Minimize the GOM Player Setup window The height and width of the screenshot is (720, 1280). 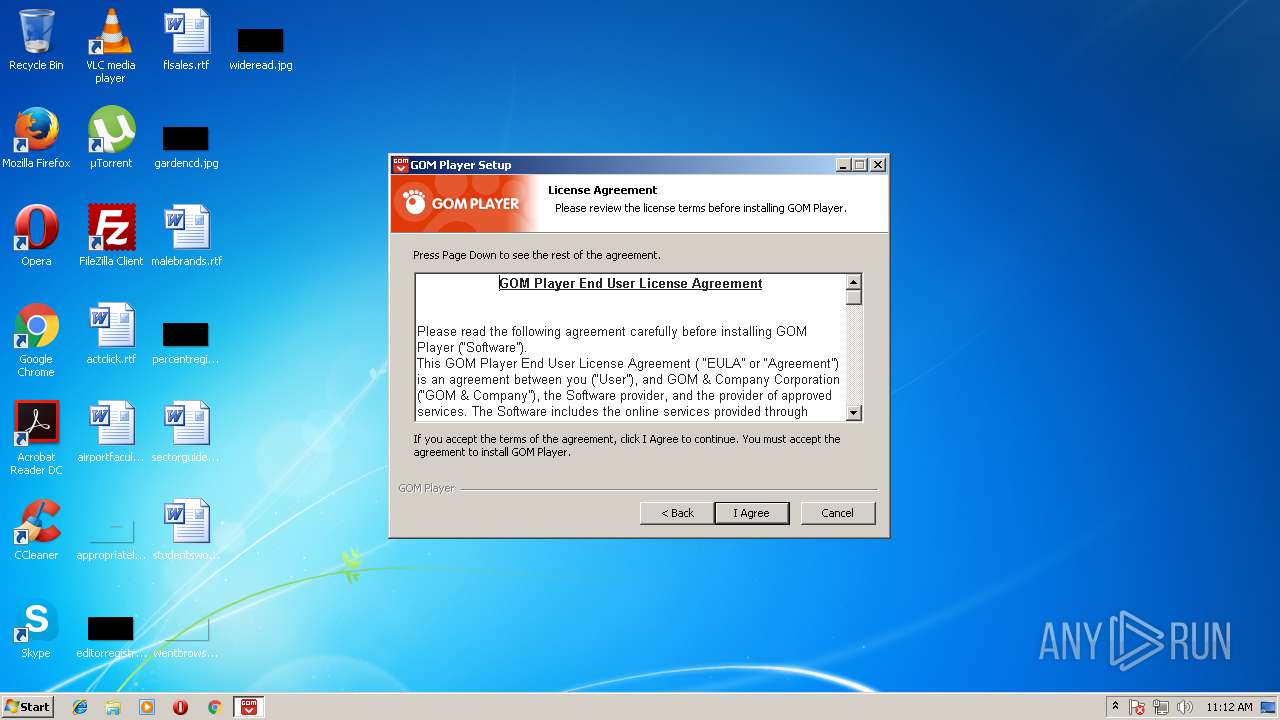843,165
